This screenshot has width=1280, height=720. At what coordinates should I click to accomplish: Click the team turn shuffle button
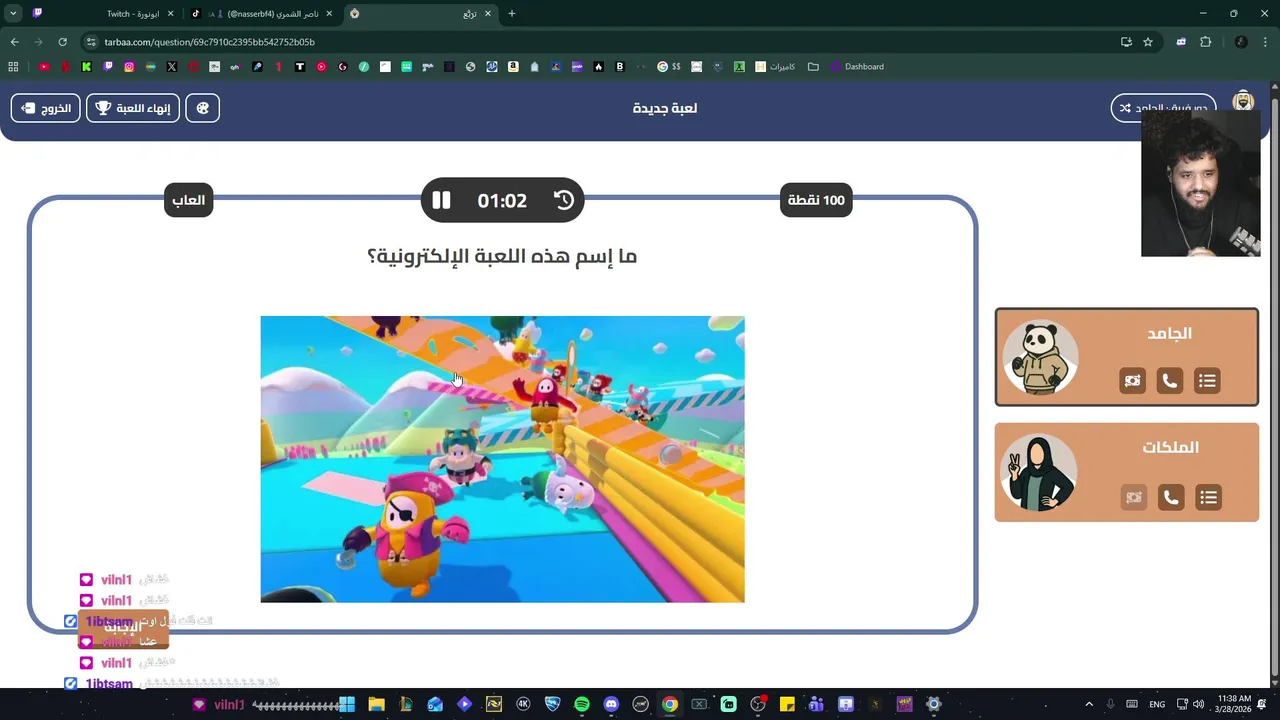(x=1163, y=108)
